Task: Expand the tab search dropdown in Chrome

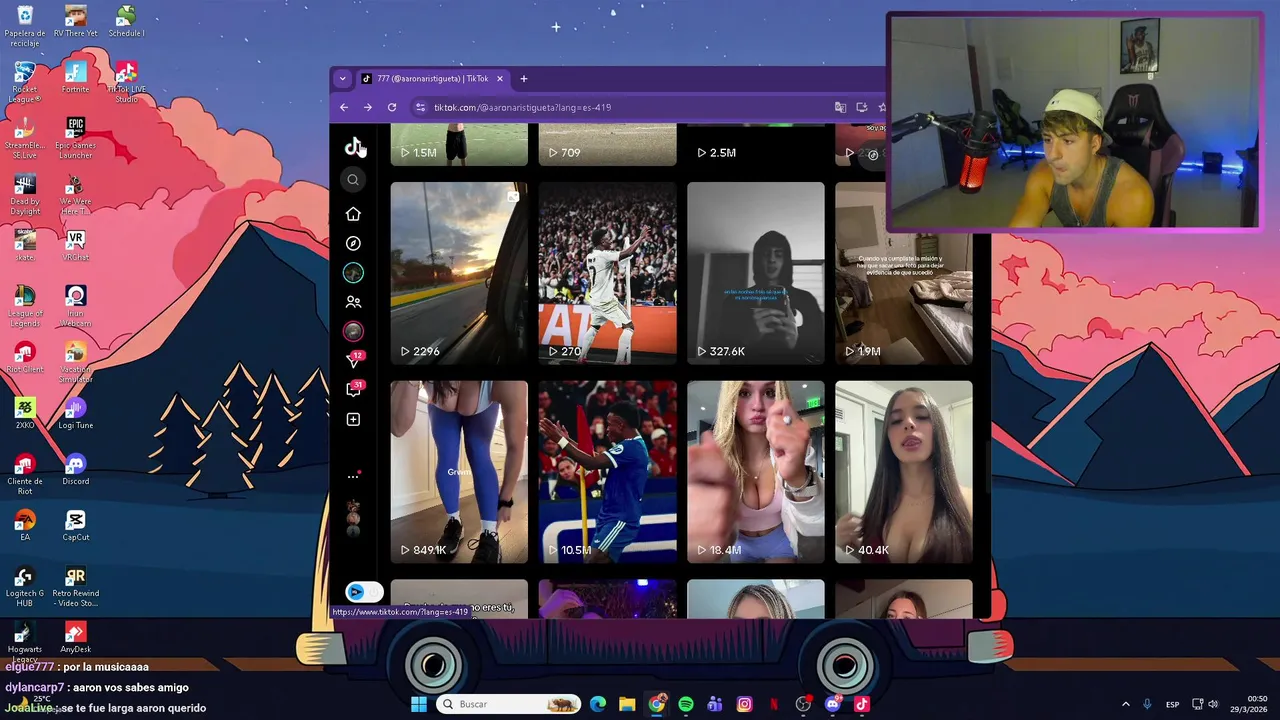Action: (342, 78)
